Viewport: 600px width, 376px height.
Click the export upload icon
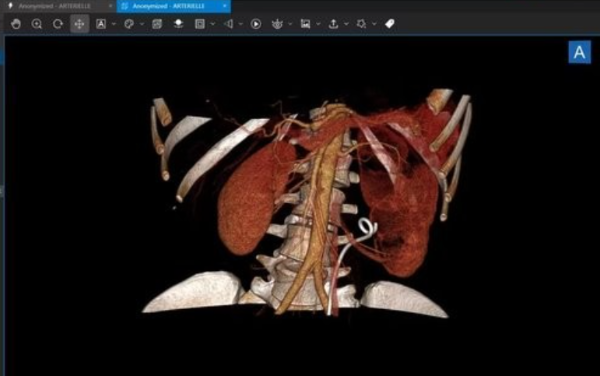click(333, 24)
